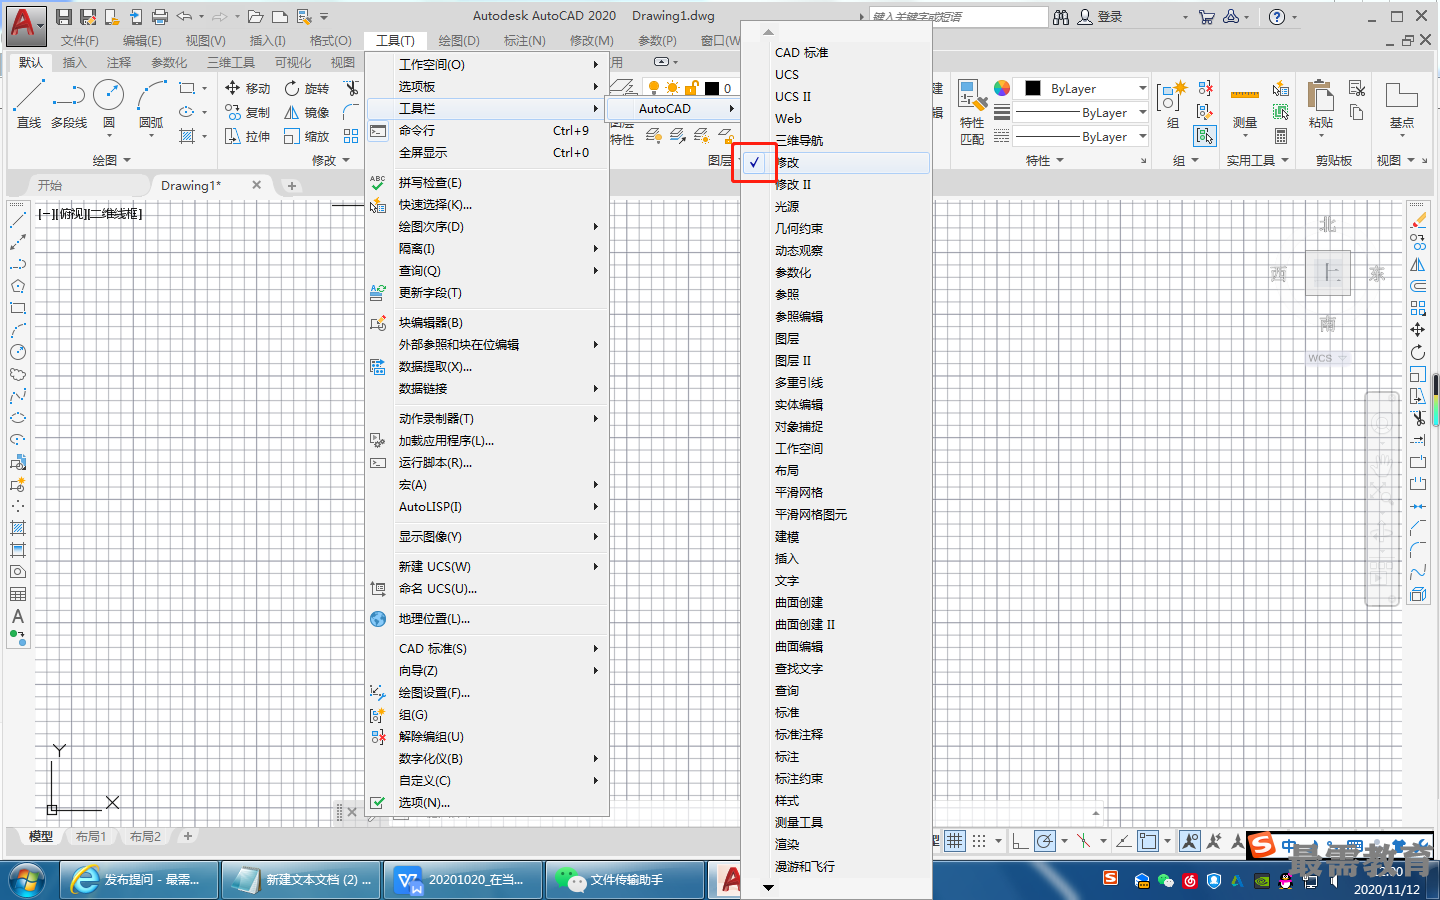Click the black layer color swatch
Viewport: 1440px width, 900px height.
tap(712, 88)
